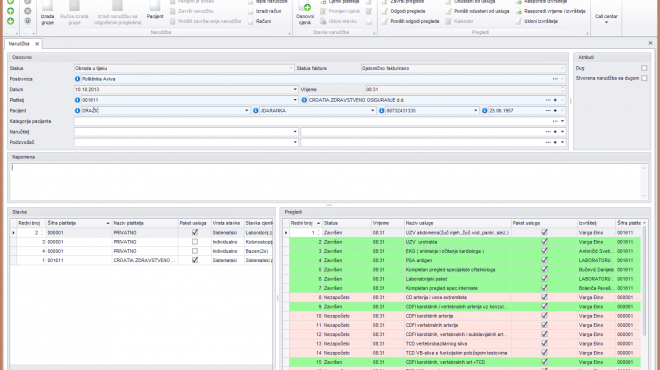Click ellipsis button in Poslovnica field
This screenshot has height=370, width=660.
555,79
